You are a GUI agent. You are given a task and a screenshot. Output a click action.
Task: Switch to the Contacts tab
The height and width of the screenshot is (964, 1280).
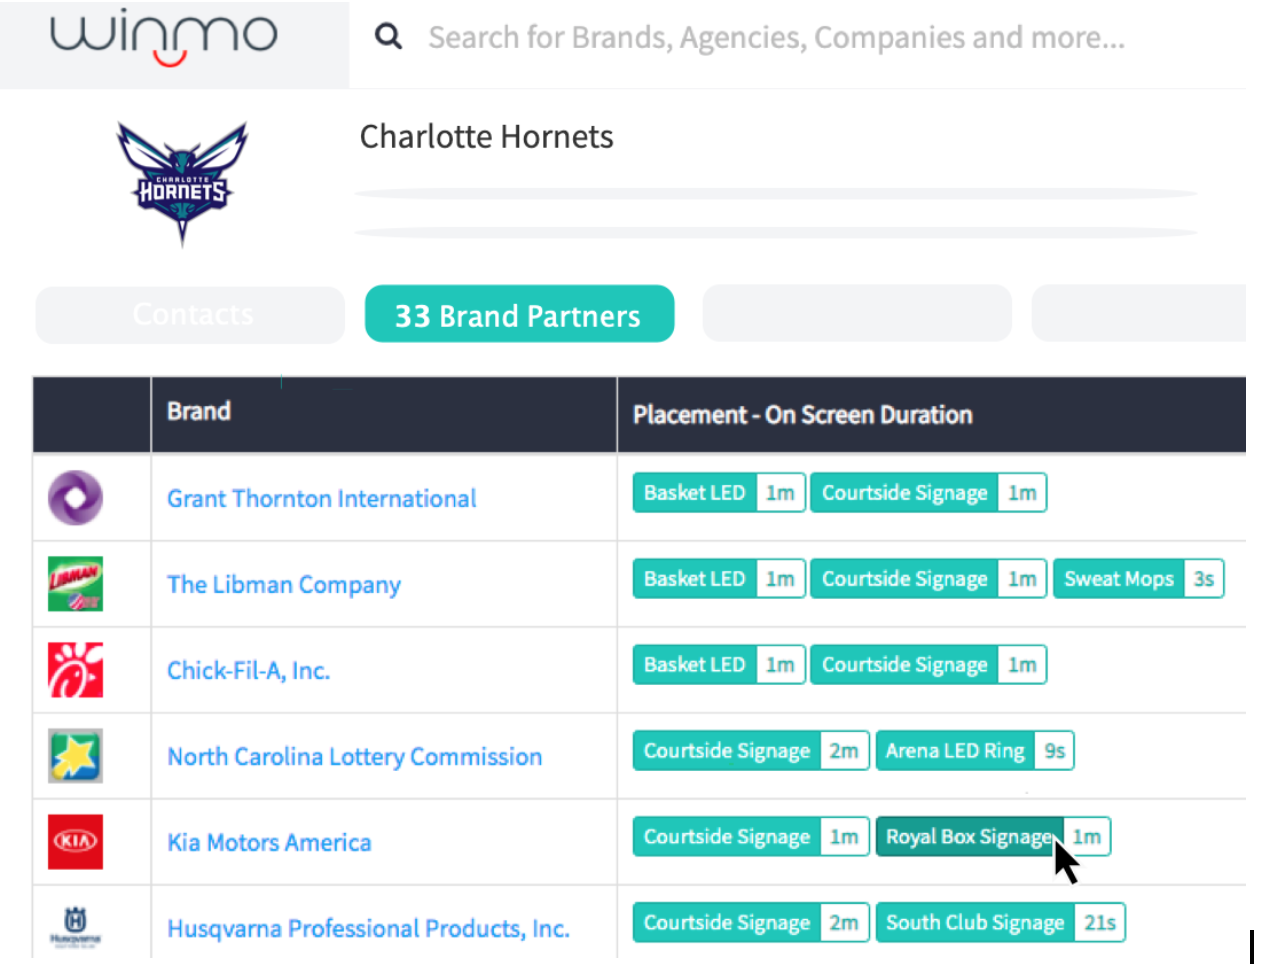point(191,315)
